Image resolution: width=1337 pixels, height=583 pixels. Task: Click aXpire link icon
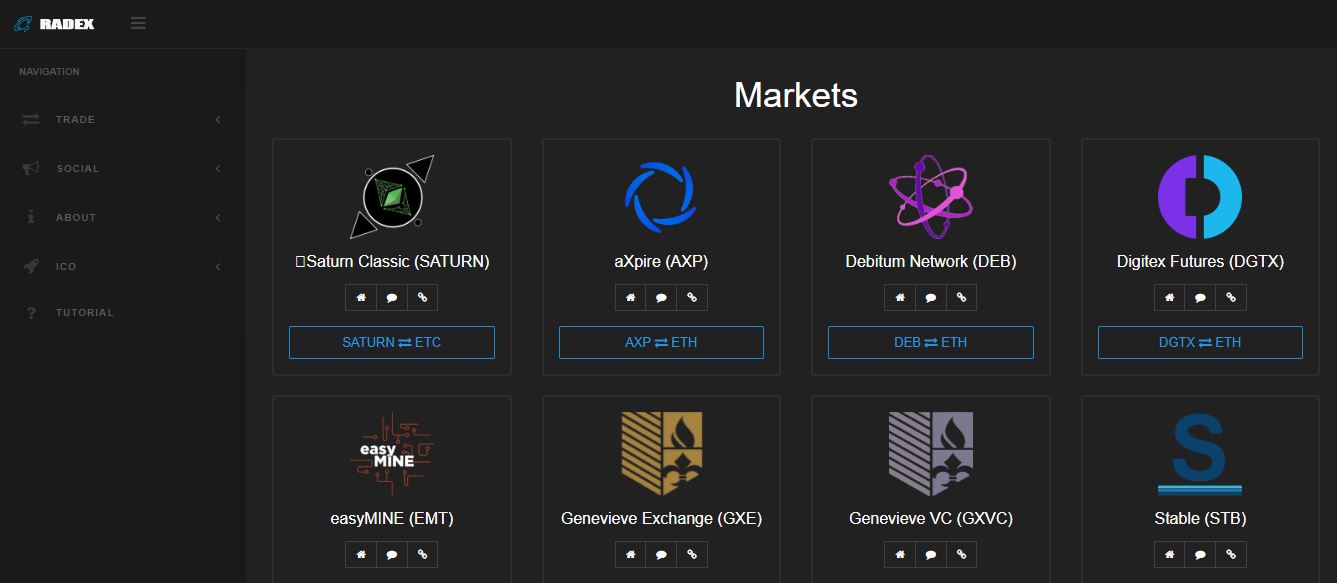691,297
